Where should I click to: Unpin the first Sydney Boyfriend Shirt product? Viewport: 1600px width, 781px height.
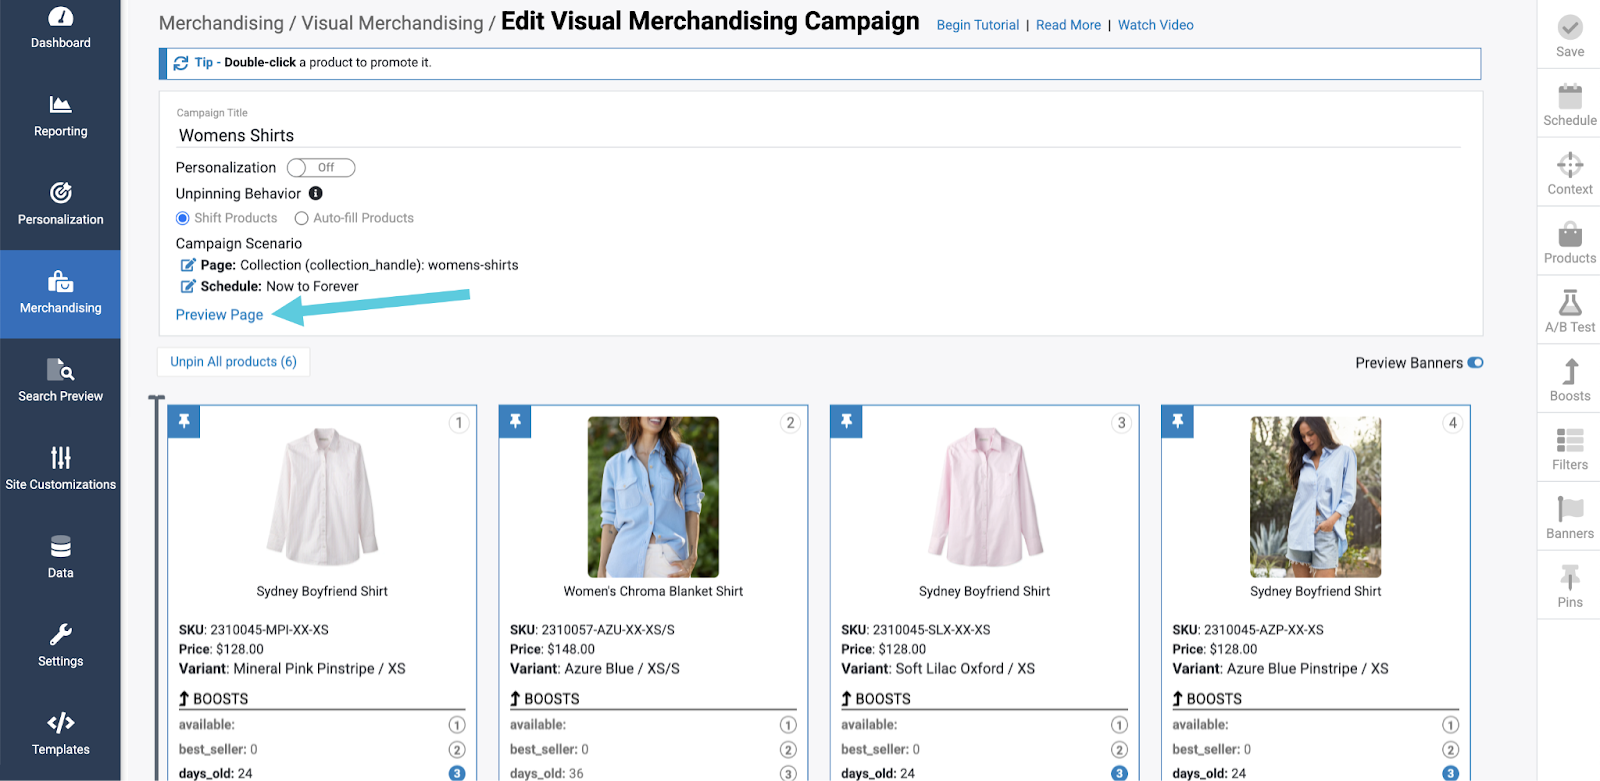click(184, 422)
